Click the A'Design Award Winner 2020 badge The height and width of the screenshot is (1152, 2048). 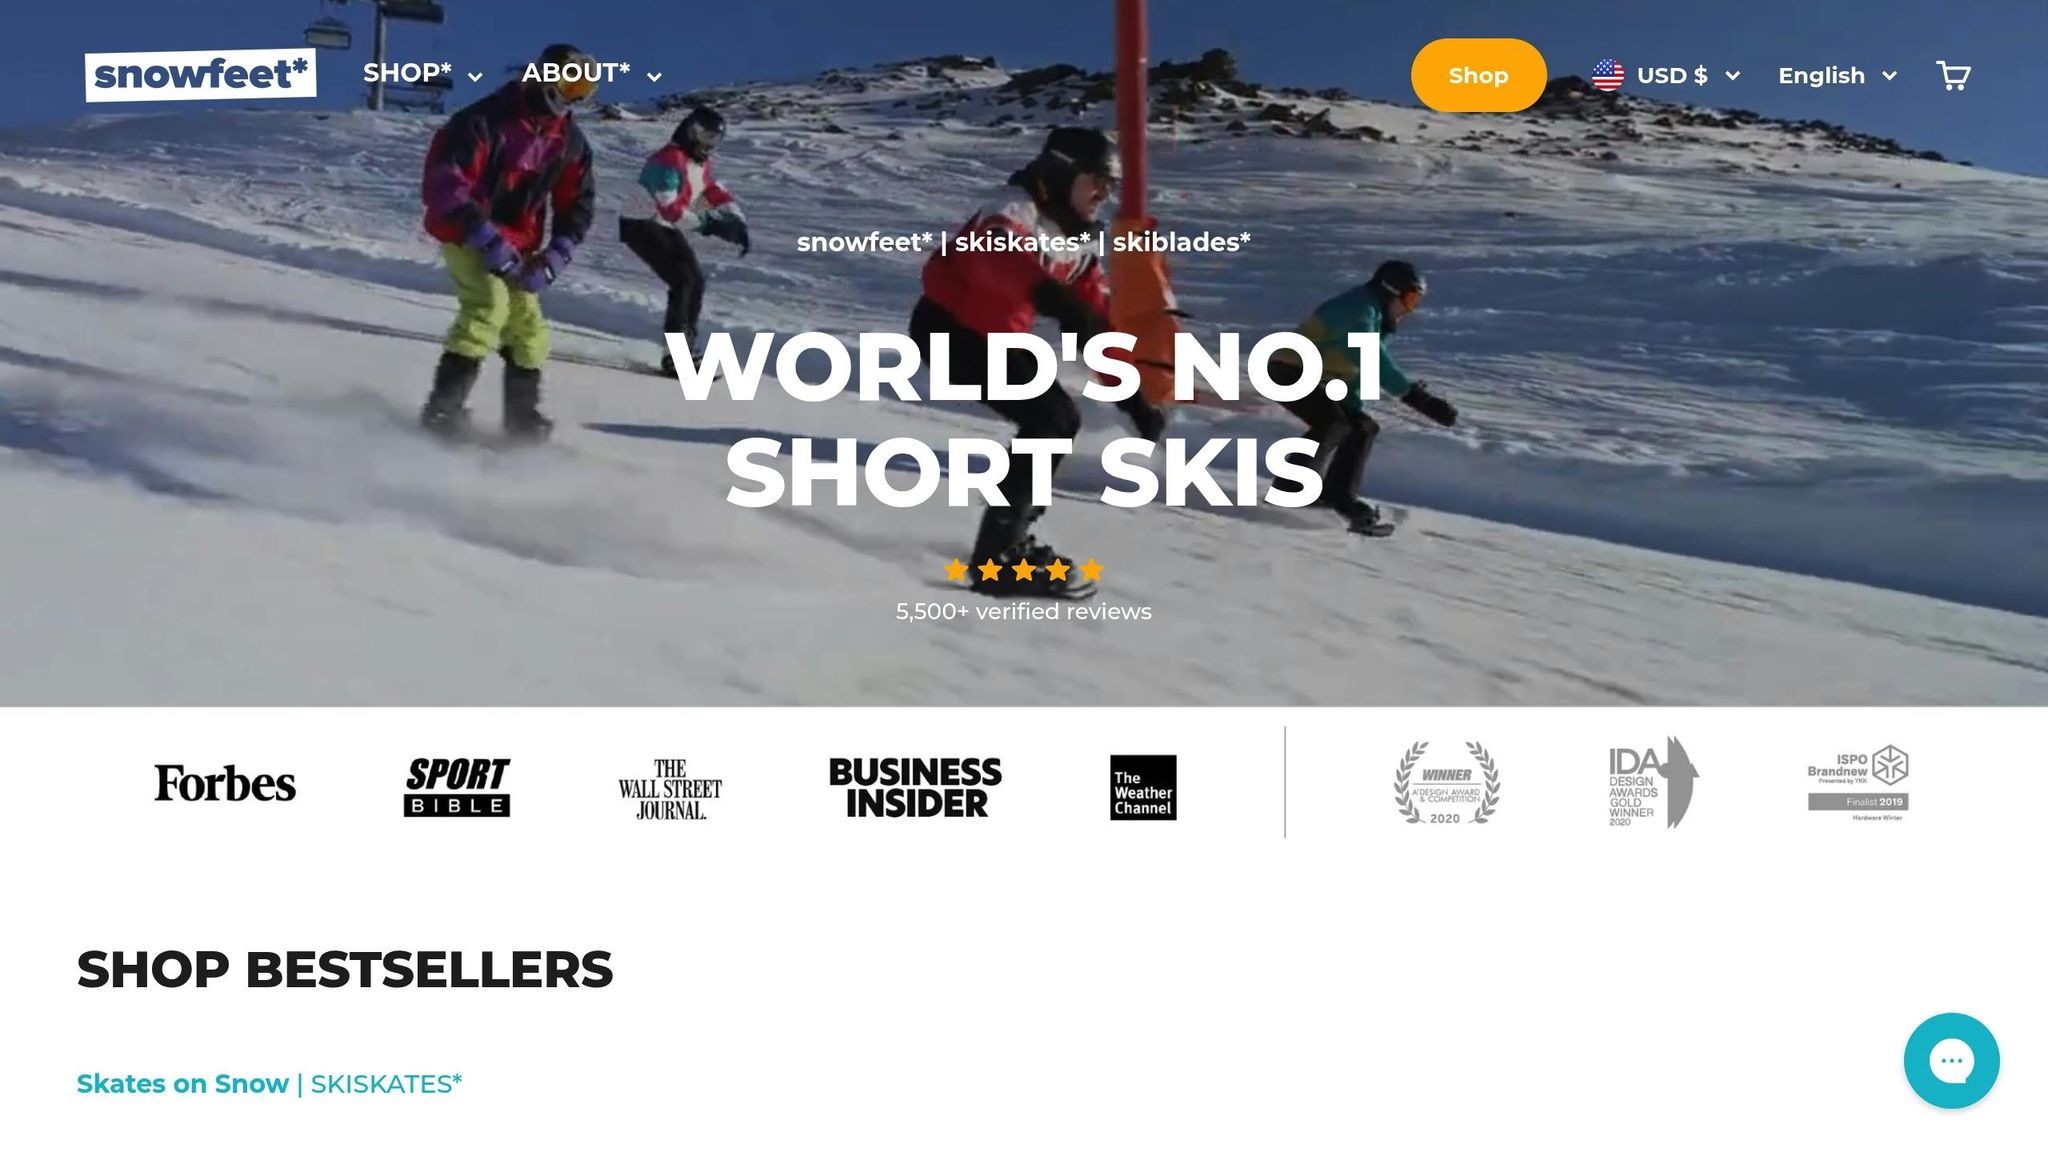(1447, 783)
